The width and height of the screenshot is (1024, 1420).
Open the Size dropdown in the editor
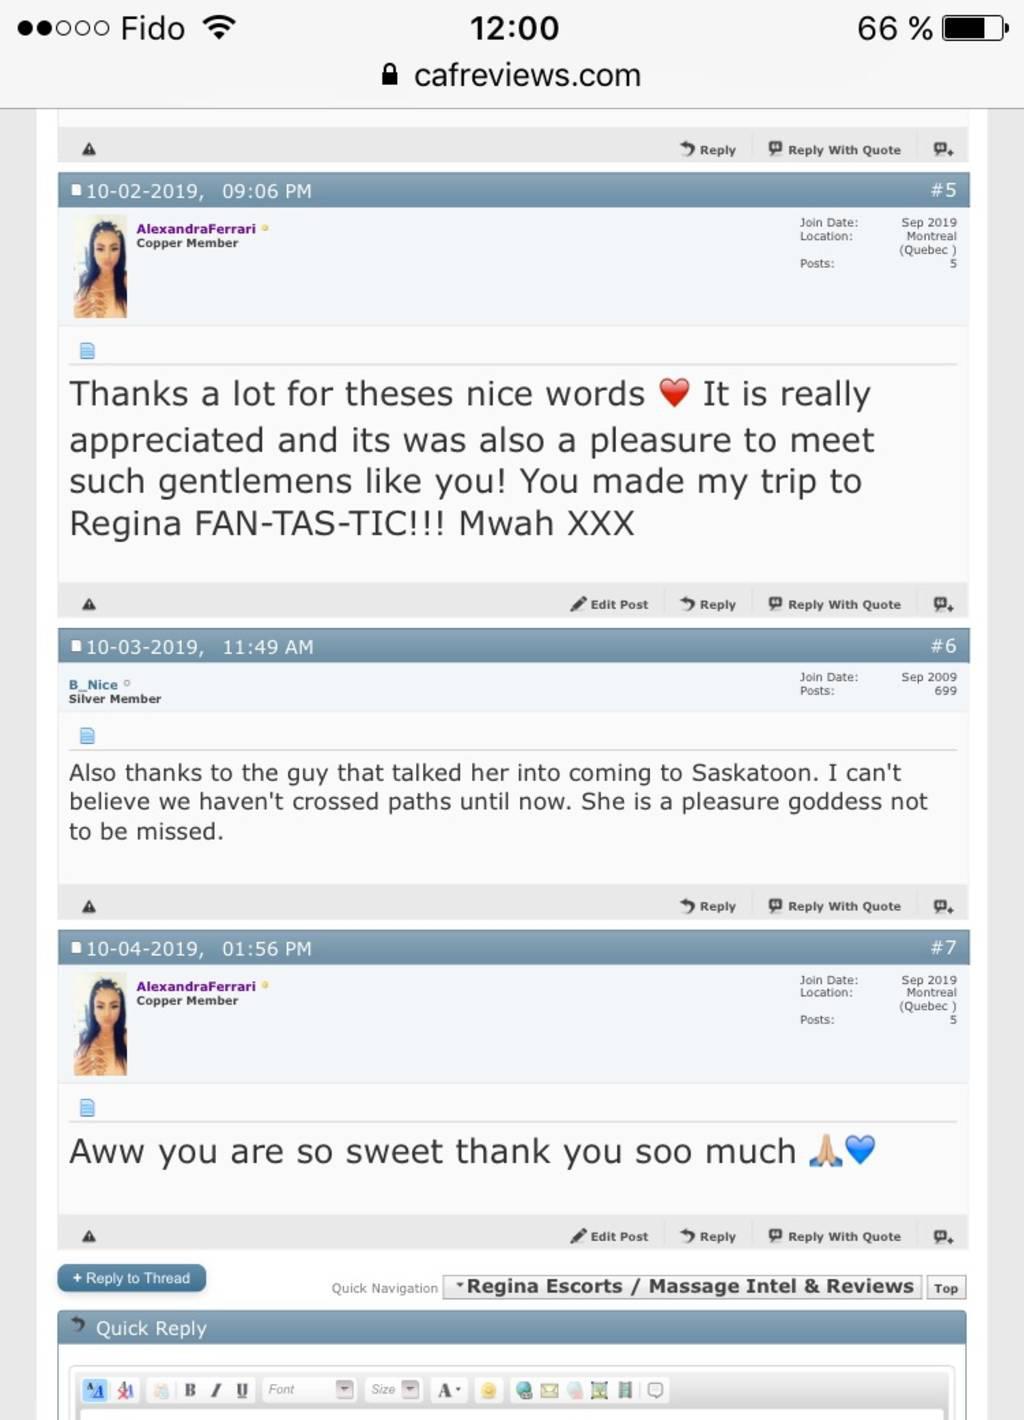pyautogui.click(x=394, y=1390)
